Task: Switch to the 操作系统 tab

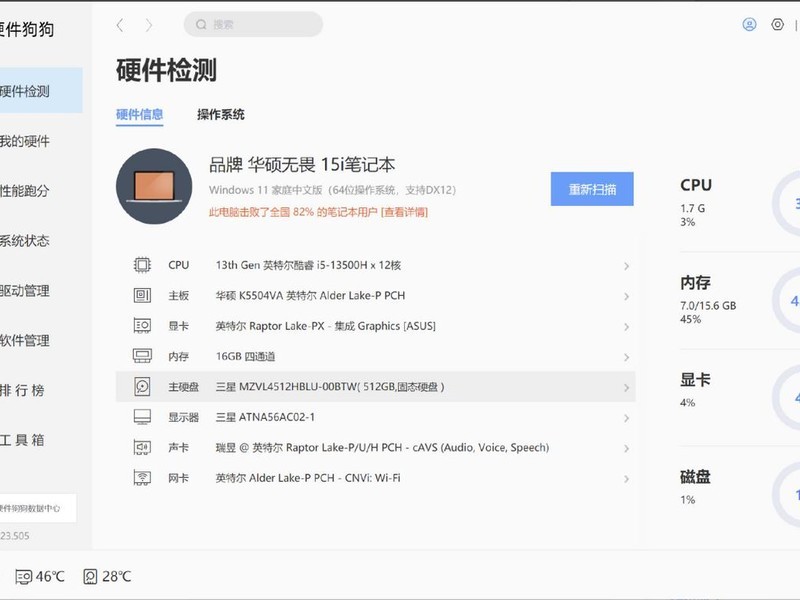Action: 221,114
